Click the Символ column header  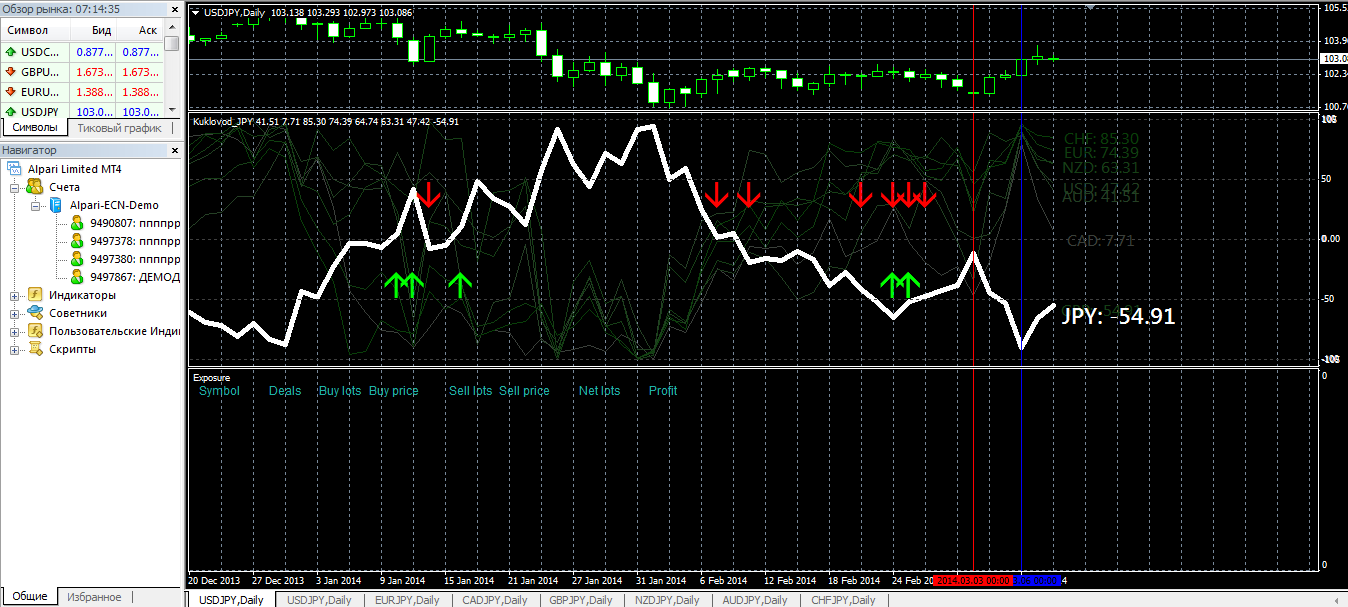(x=35, y=30)
